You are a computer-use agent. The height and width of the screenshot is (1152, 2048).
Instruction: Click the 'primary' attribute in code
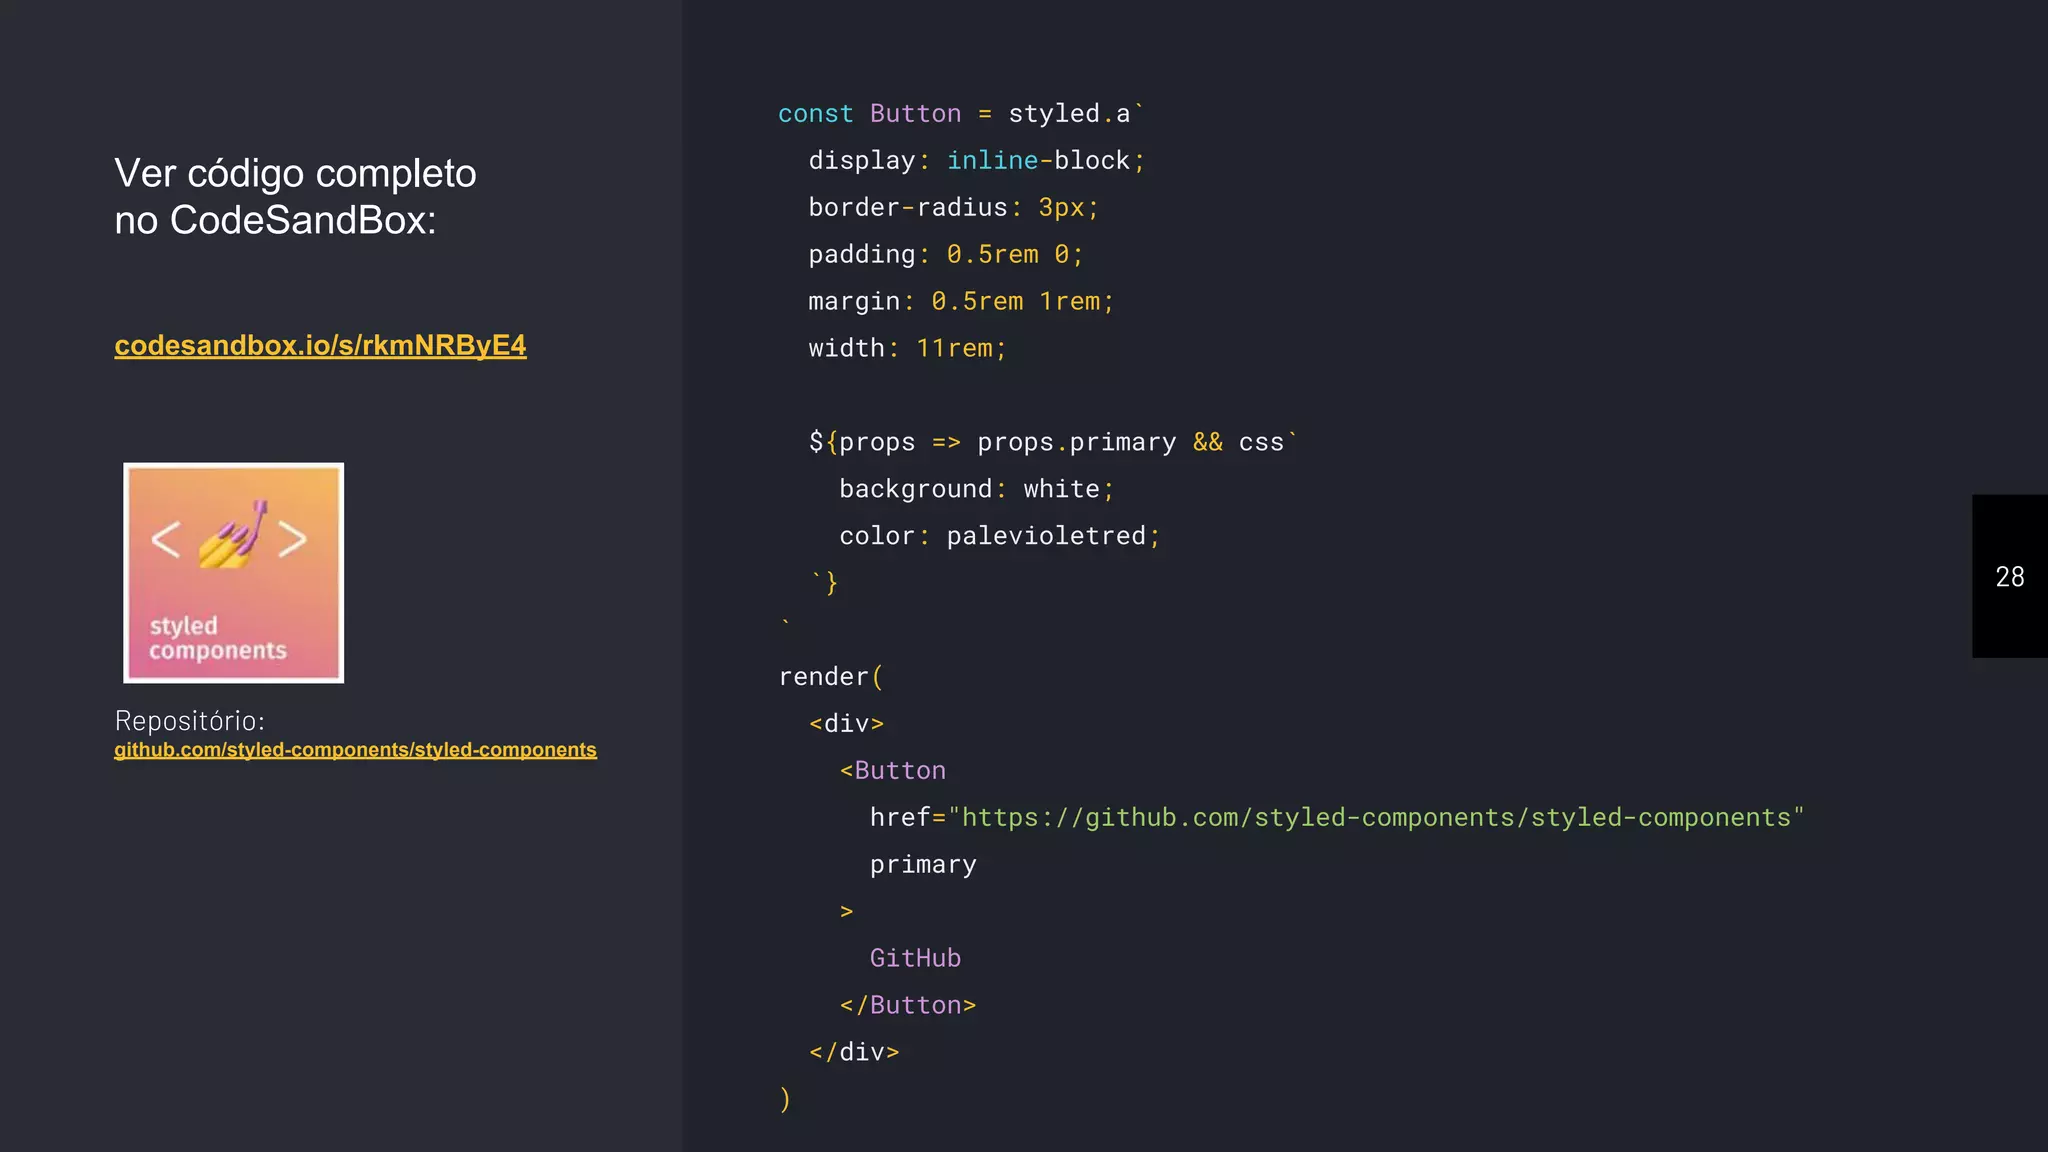click(x=923, y=865)
